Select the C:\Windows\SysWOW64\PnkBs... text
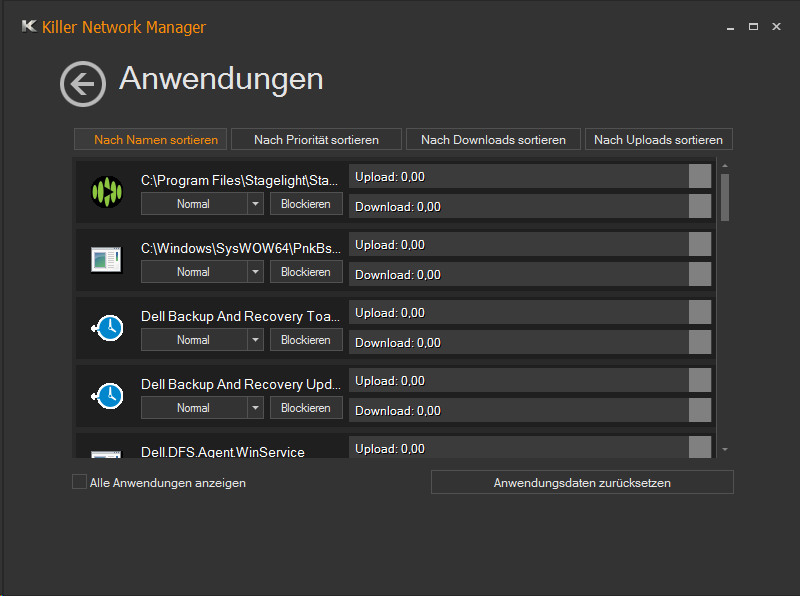Image resolution: width=800 pixels, height=596 pixels. coord(240,248)
